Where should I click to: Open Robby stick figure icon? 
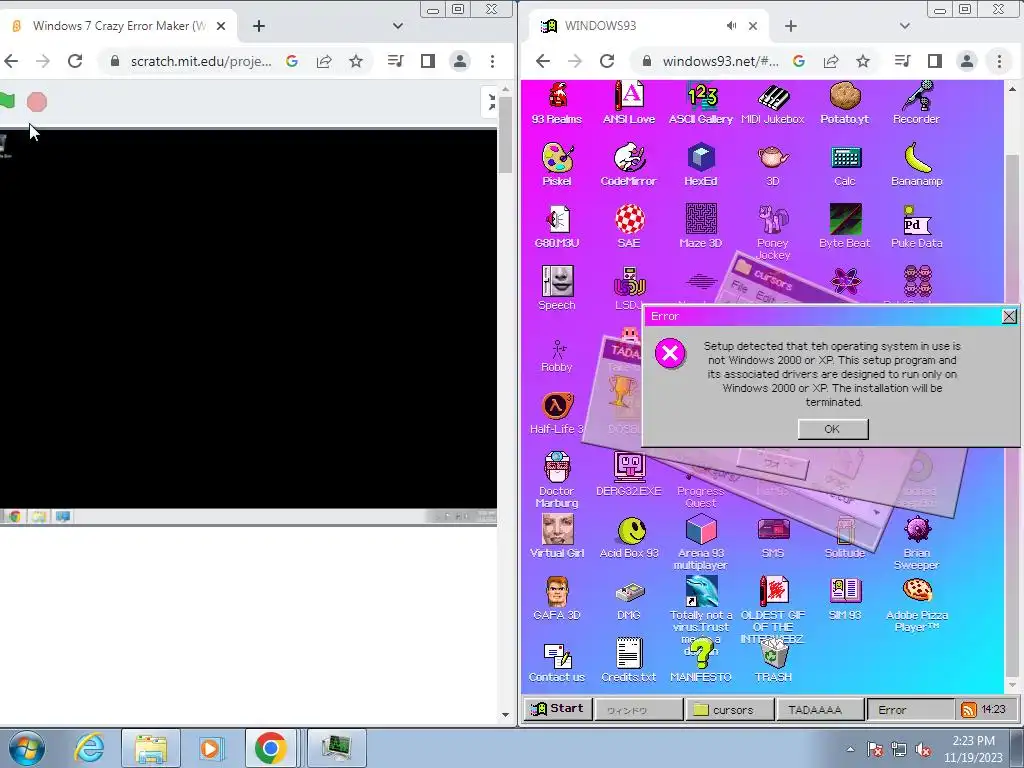pos(556,356)
